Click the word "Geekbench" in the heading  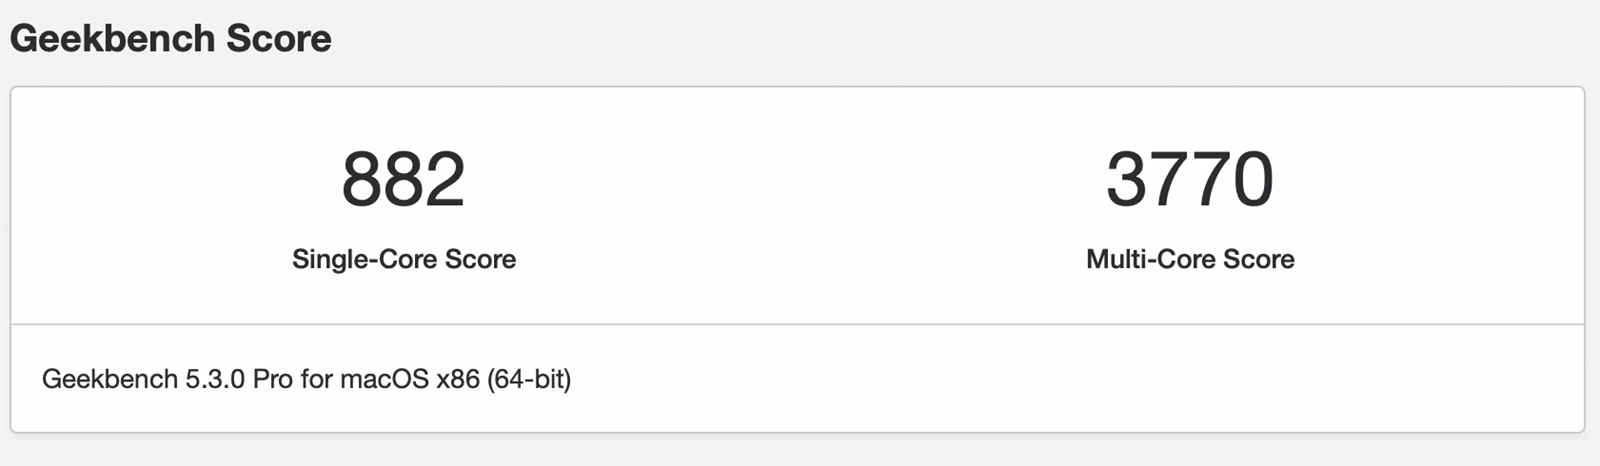pos(113,39)
